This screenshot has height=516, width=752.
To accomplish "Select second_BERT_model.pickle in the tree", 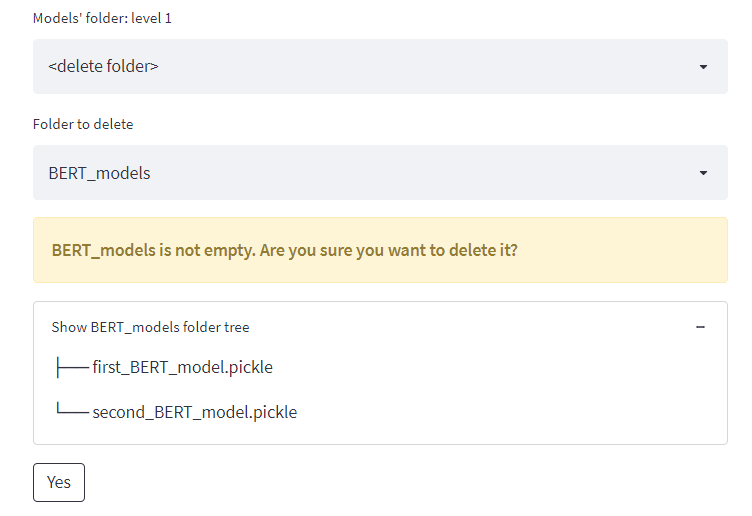I will click(194, 411).
